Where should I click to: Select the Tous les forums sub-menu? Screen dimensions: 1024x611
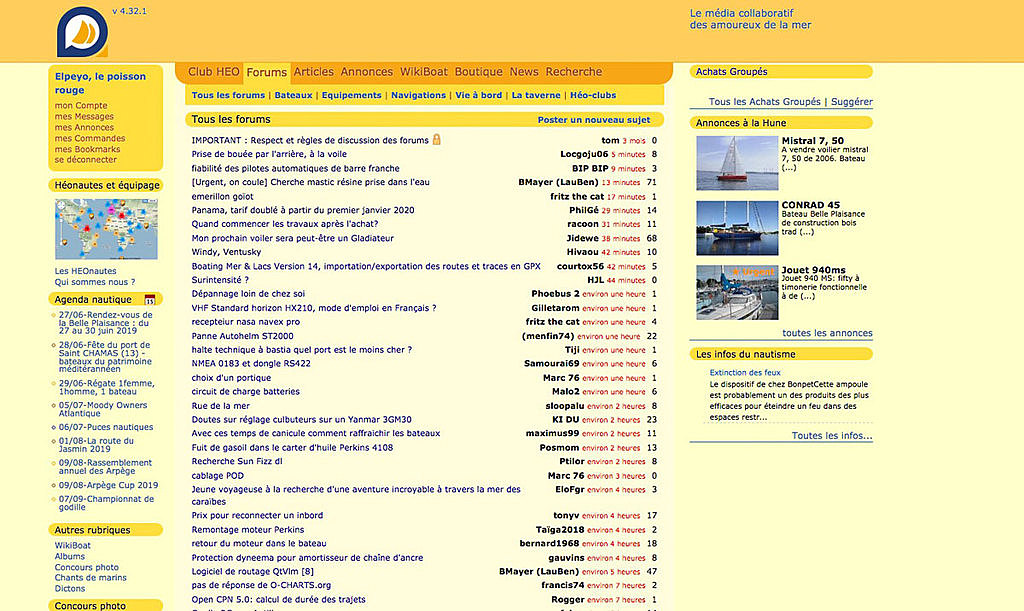228,95
